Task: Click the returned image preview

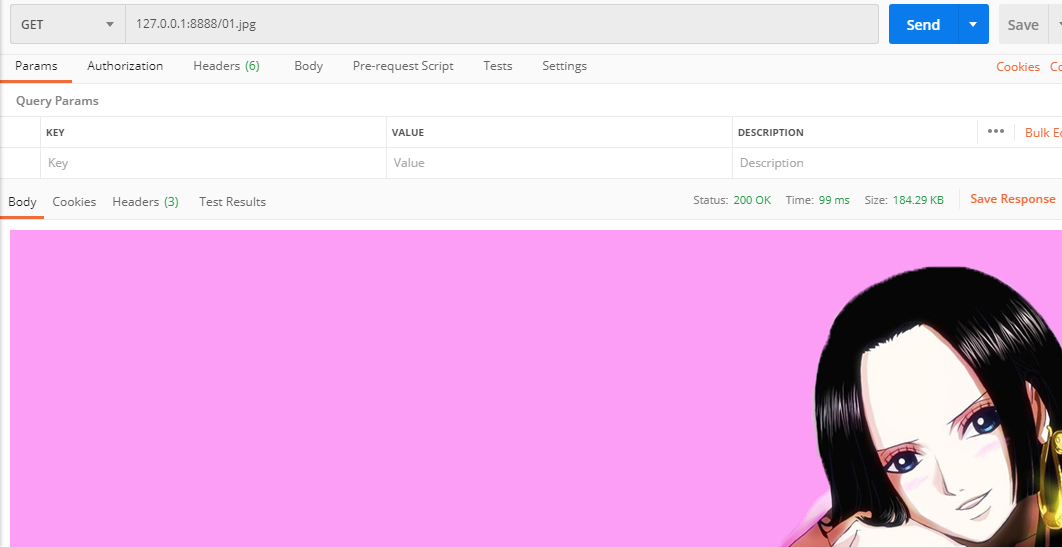Action: pos(536,388)
